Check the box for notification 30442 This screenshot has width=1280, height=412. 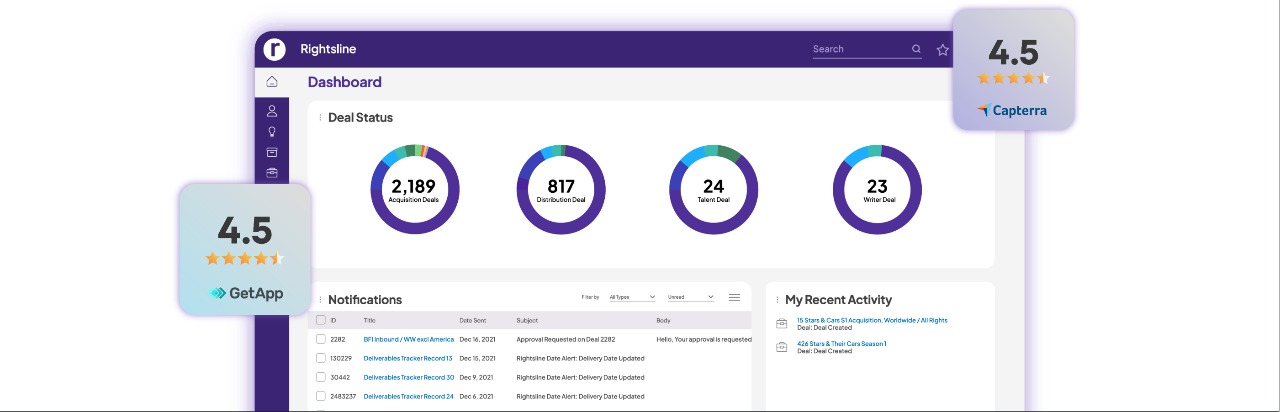(x=321, y=377)
